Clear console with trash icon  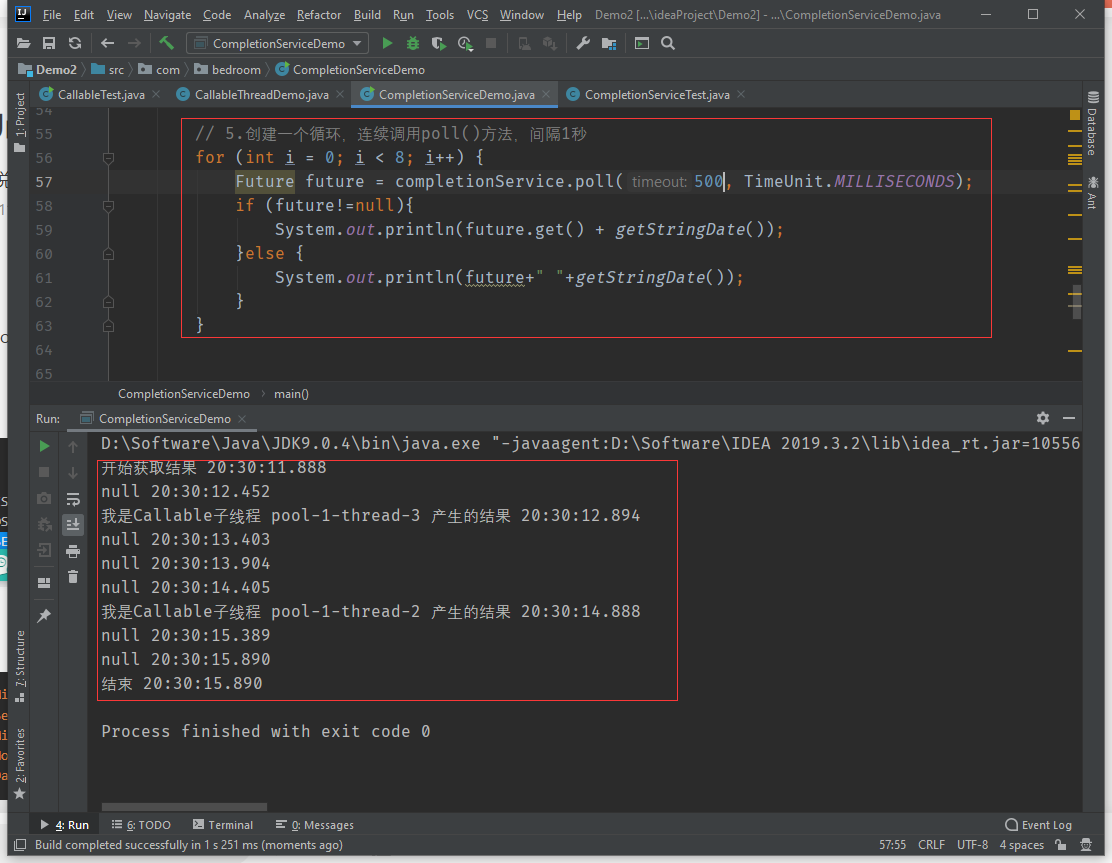point(73,577)
